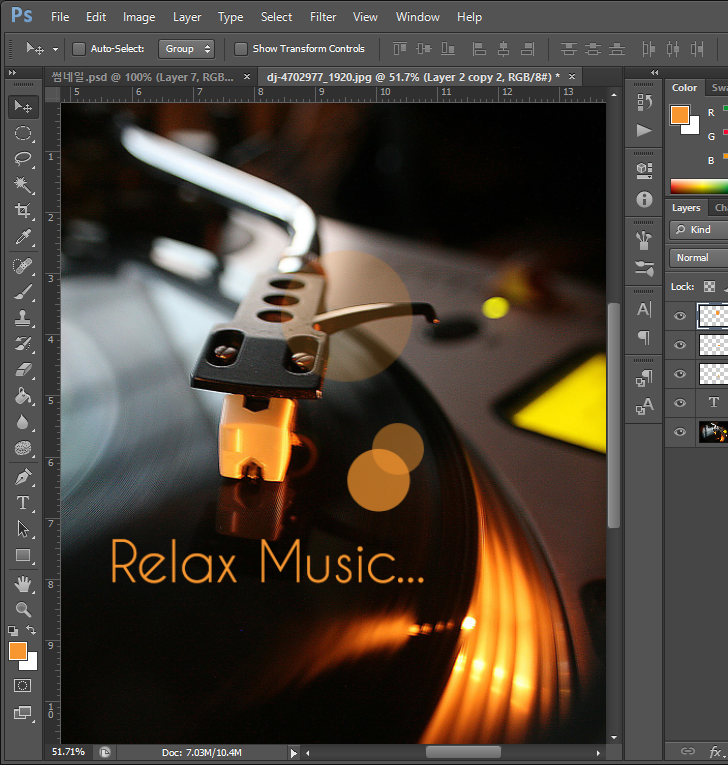This screenshot has height=765, width=728.
Task: Align top edges in options bar
Action: tap(400, 49)
